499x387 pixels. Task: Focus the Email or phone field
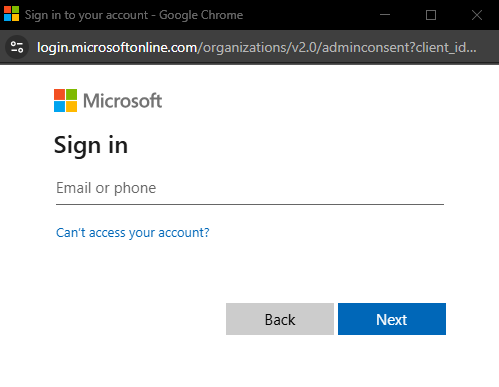[x=250, y=188]
